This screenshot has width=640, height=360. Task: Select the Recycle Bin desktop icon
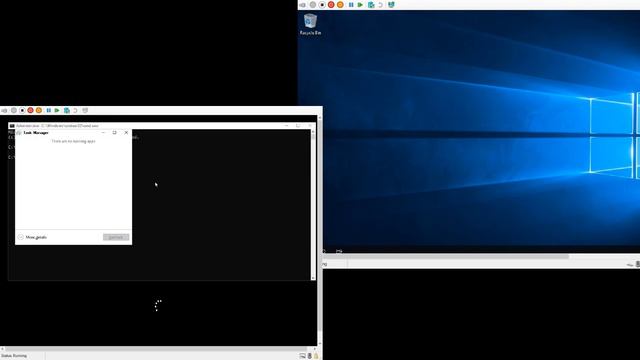[x=310, y=24]
